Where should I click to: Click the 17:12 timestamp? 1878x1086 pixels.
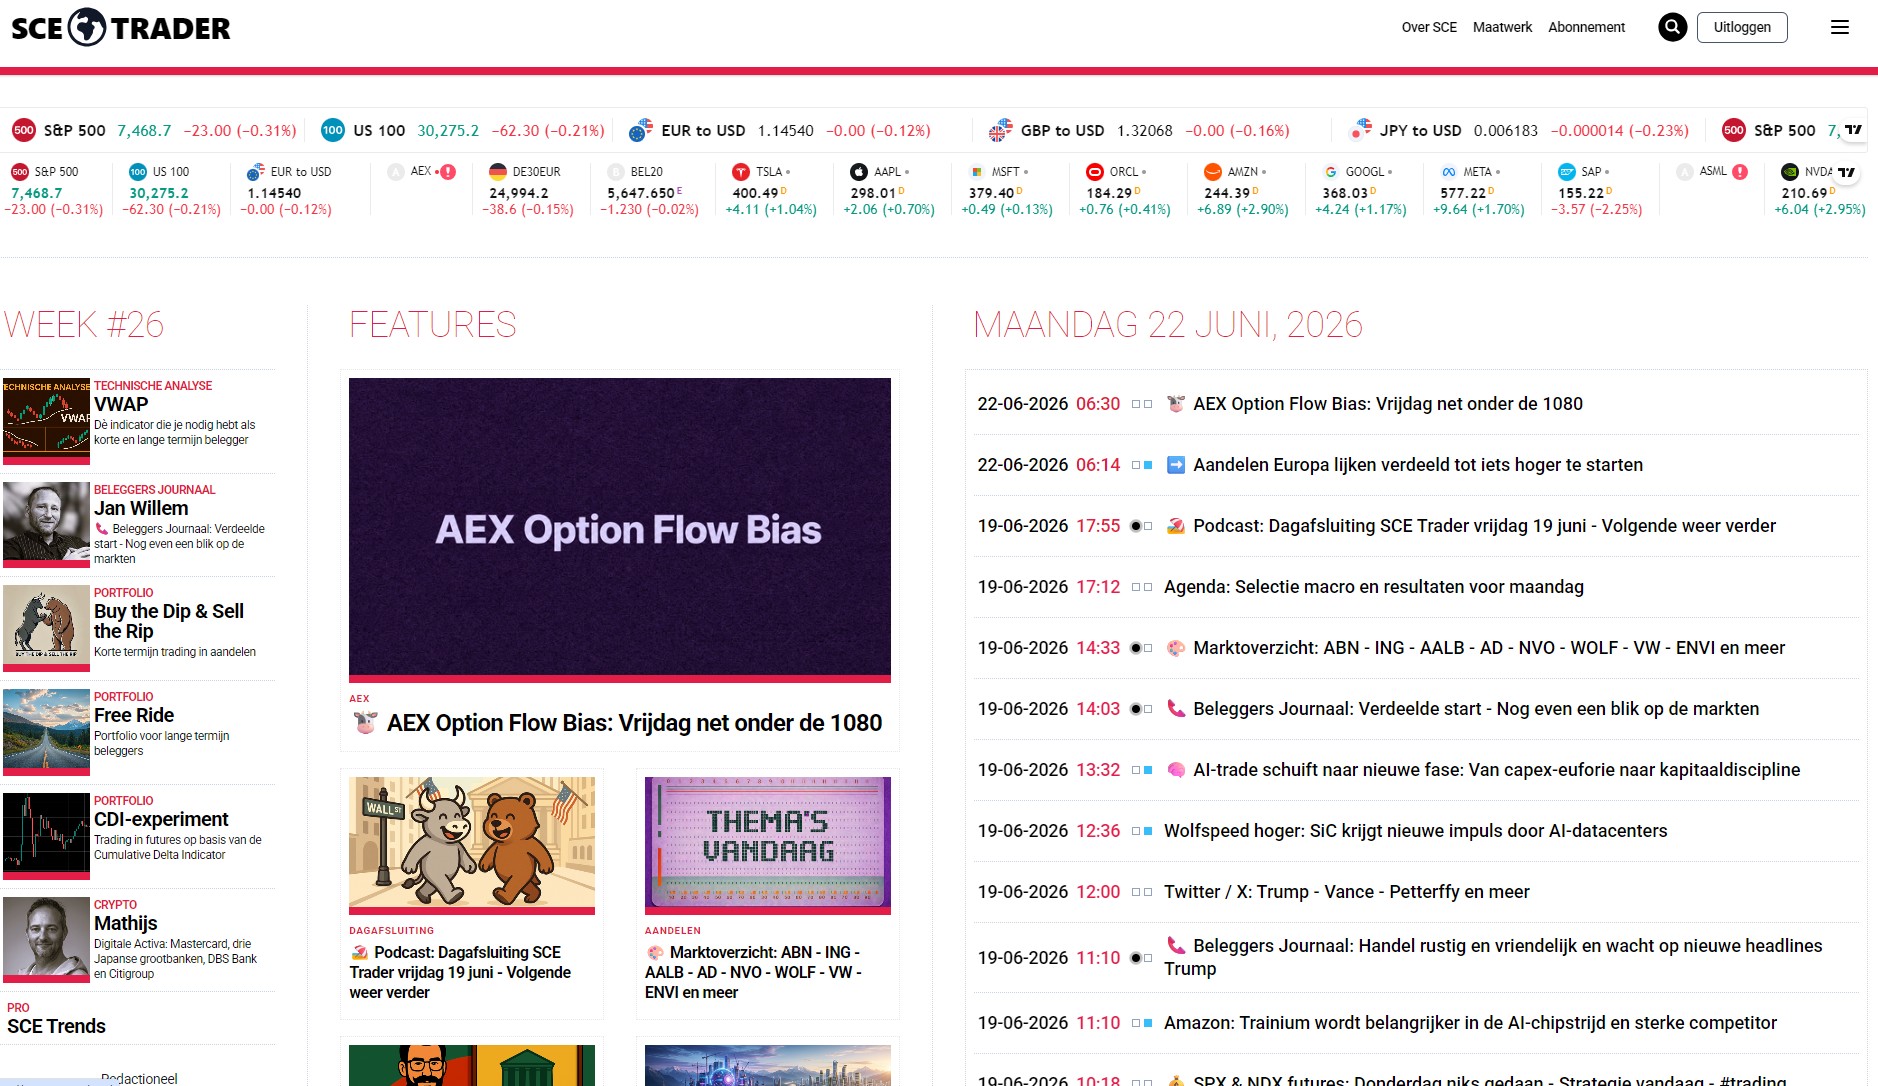click(x=1098, y=587)
